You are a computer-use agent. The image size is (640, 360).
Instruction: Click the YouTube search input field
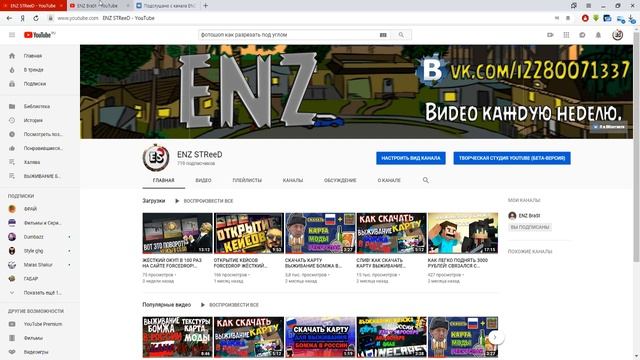[288, 35]
